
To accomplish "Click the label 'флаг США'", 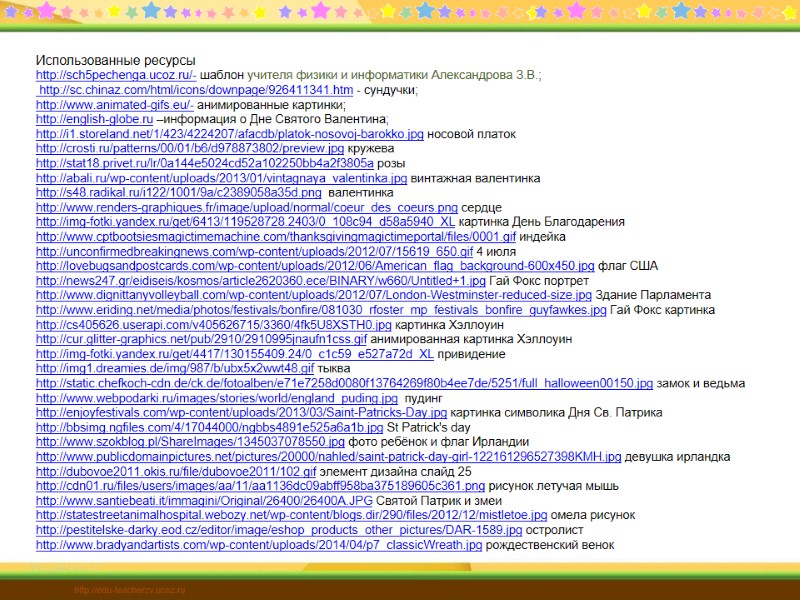I will point(628,265).
